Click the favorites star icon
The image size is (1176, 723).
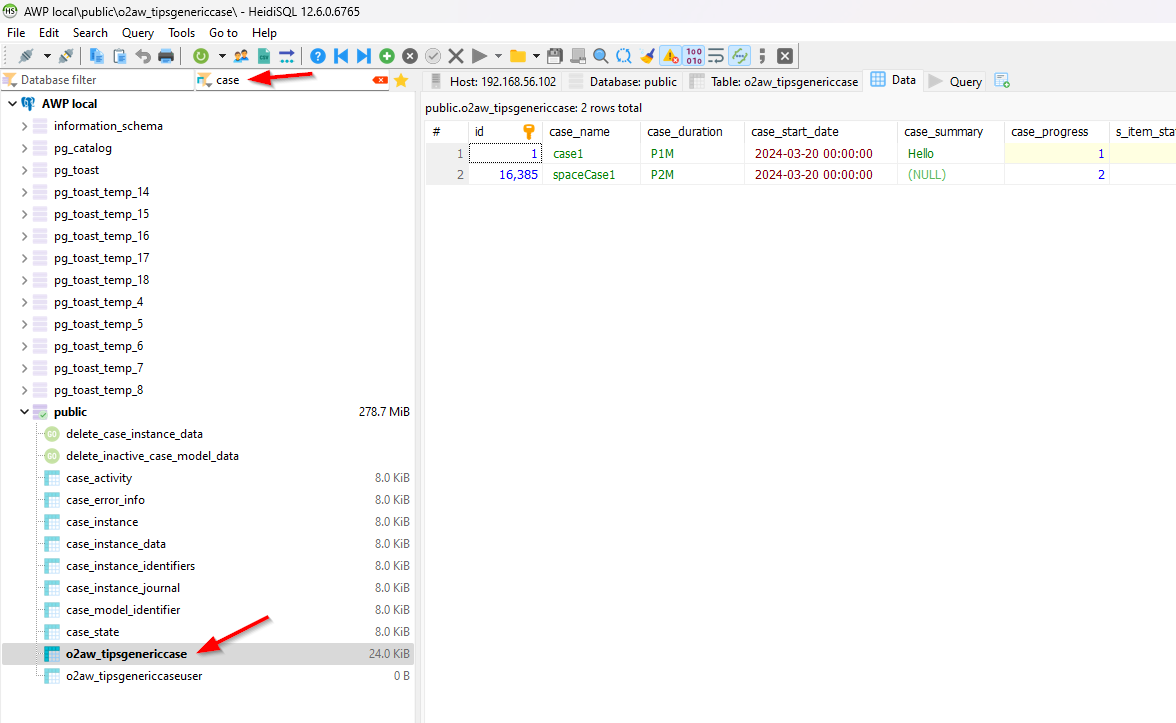[x=401, y=80]
